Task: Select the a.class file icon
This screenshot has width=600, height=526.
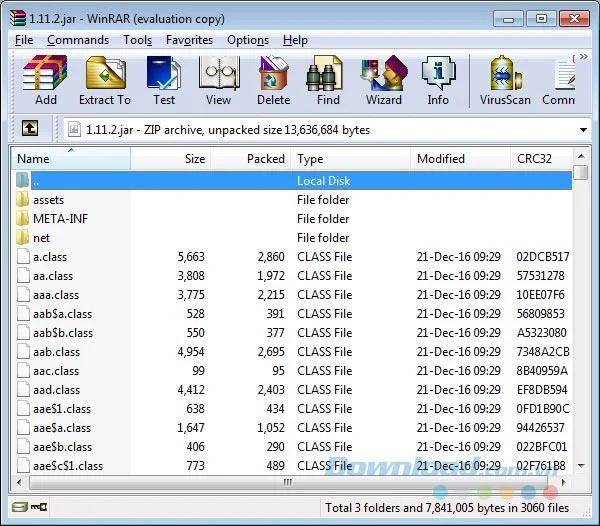Action: click(23, 256)
